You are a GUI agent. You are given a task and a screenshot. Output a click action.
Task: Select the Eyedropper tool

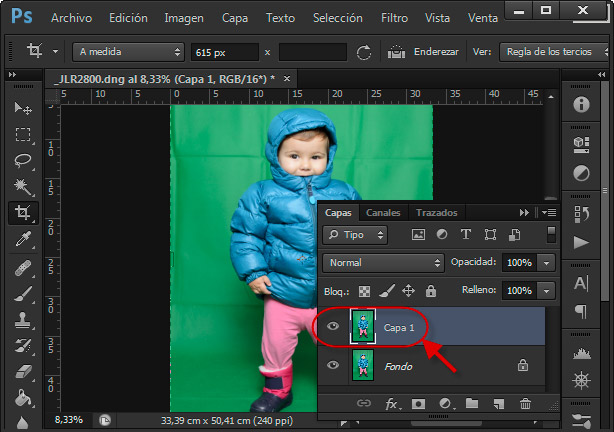[23, 239]
